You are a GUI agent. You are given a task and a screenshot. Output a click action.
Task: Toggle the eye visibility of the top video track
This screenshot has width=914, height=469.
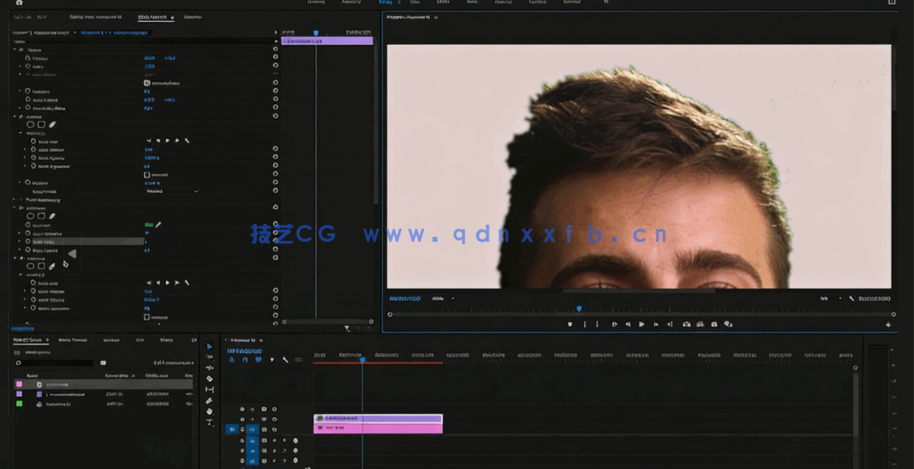tap(264, 409)
